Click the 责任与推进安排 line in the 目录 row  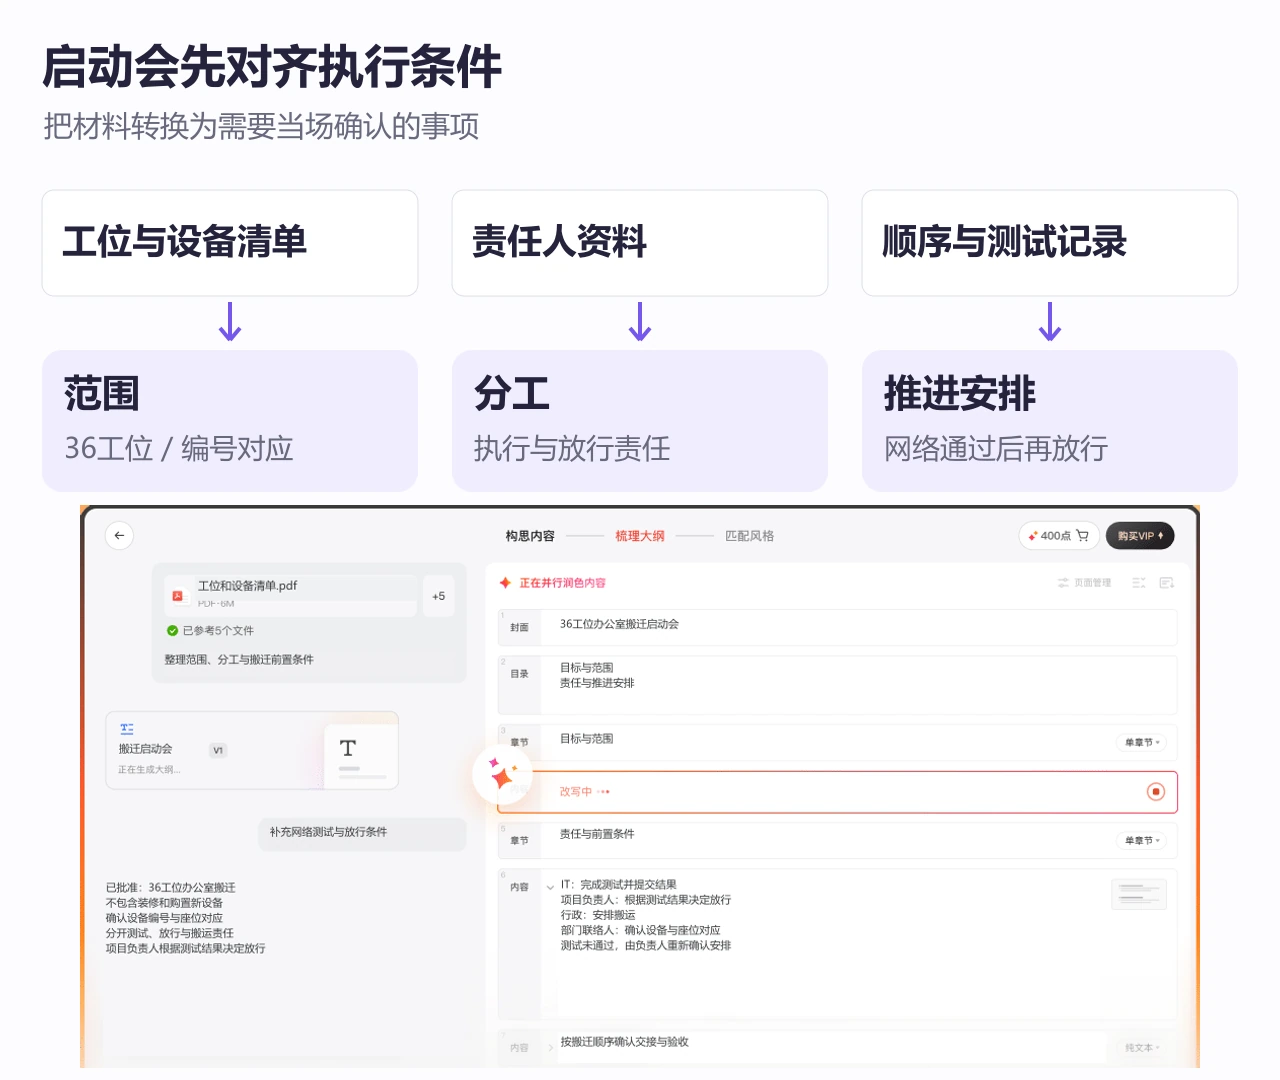[597, 683]
